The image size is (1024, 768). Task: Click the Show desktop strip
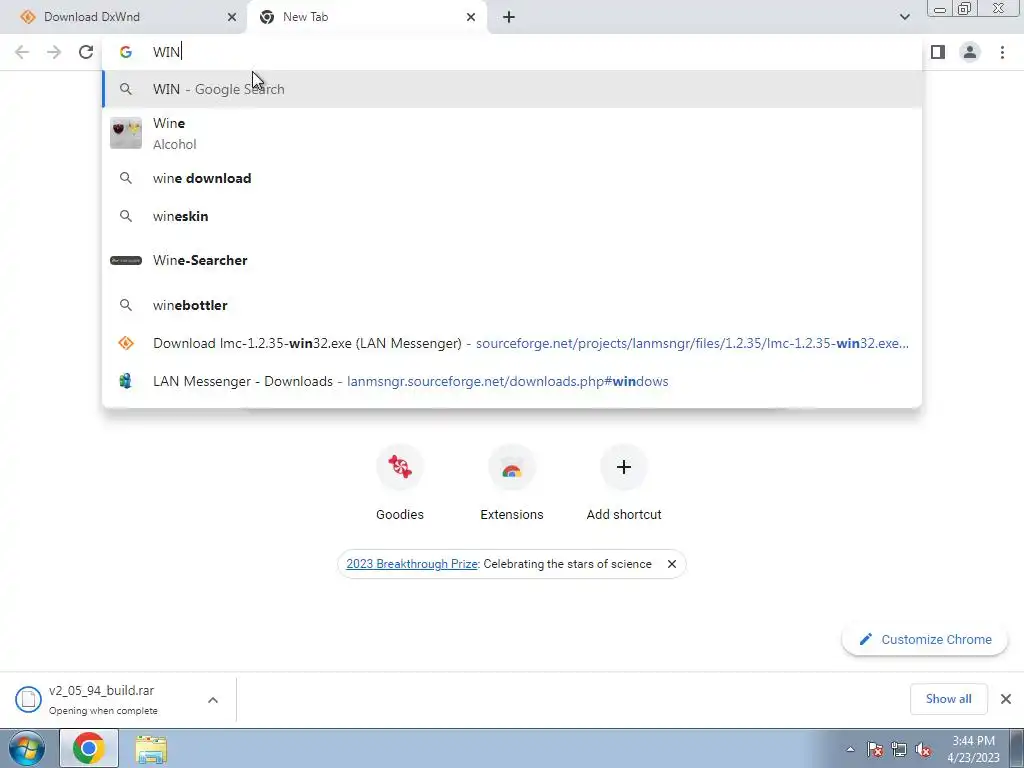pyautogui.click(x=1017, y=748)
